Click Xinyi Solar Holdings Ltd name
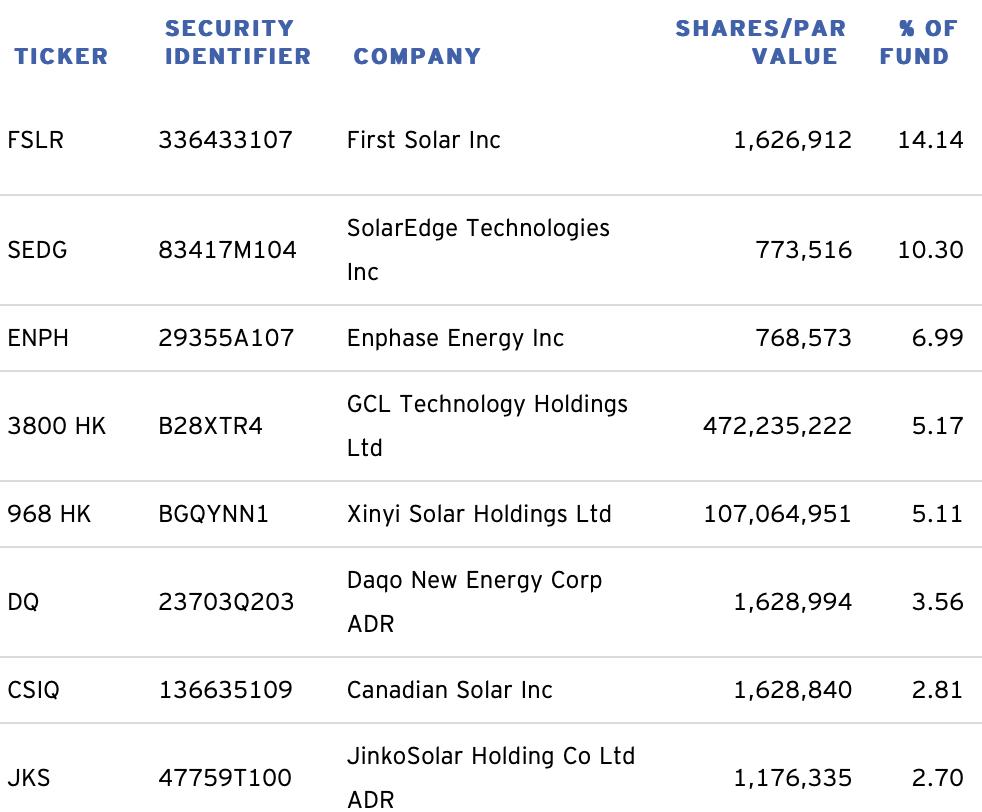Screen dimensions: 982x812 (479, 514)
